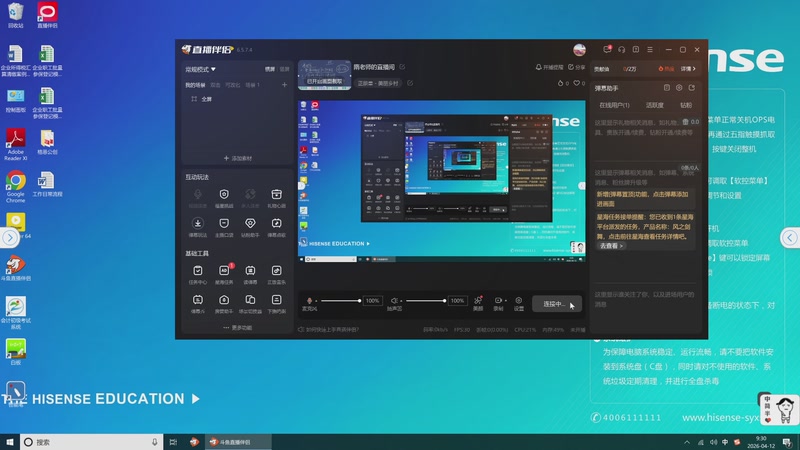Click the microphone 100% volume field
800x450 pixels.
(x=372, y=301)
